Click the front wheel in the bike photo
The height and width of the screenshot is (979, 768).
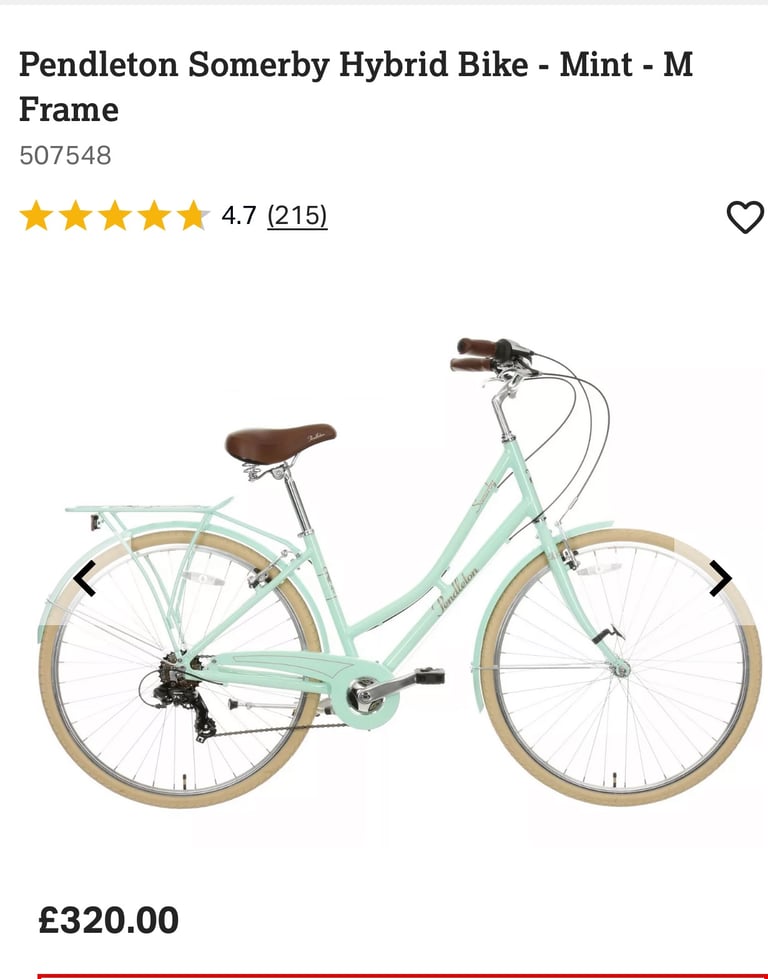(x=621, y=668)
